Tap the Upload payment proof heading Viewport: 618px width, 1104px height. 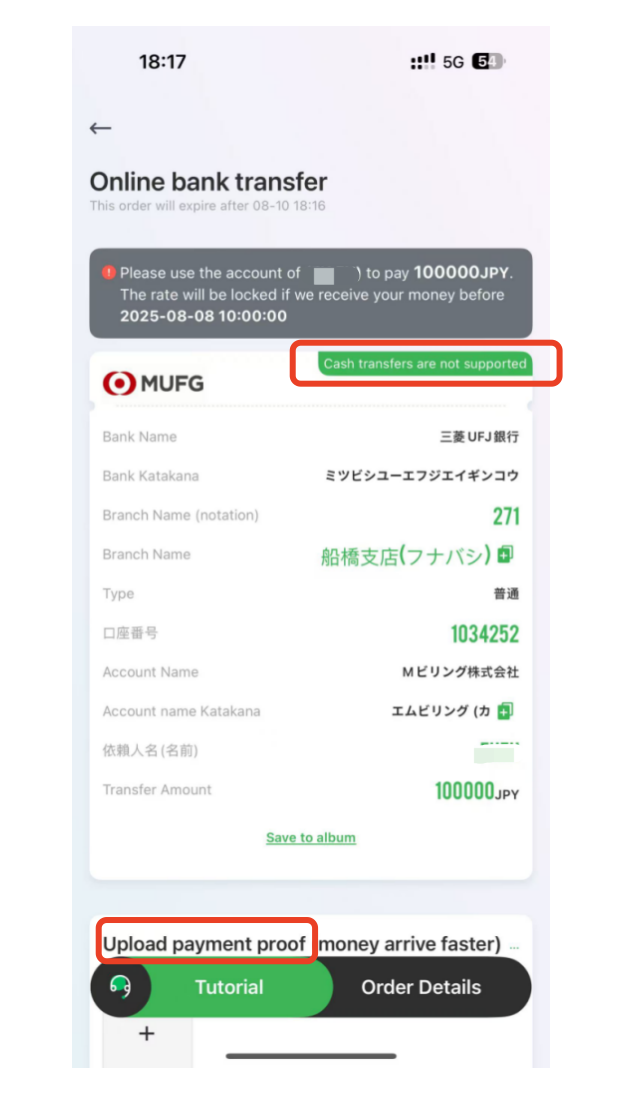(x=204, y=943)
